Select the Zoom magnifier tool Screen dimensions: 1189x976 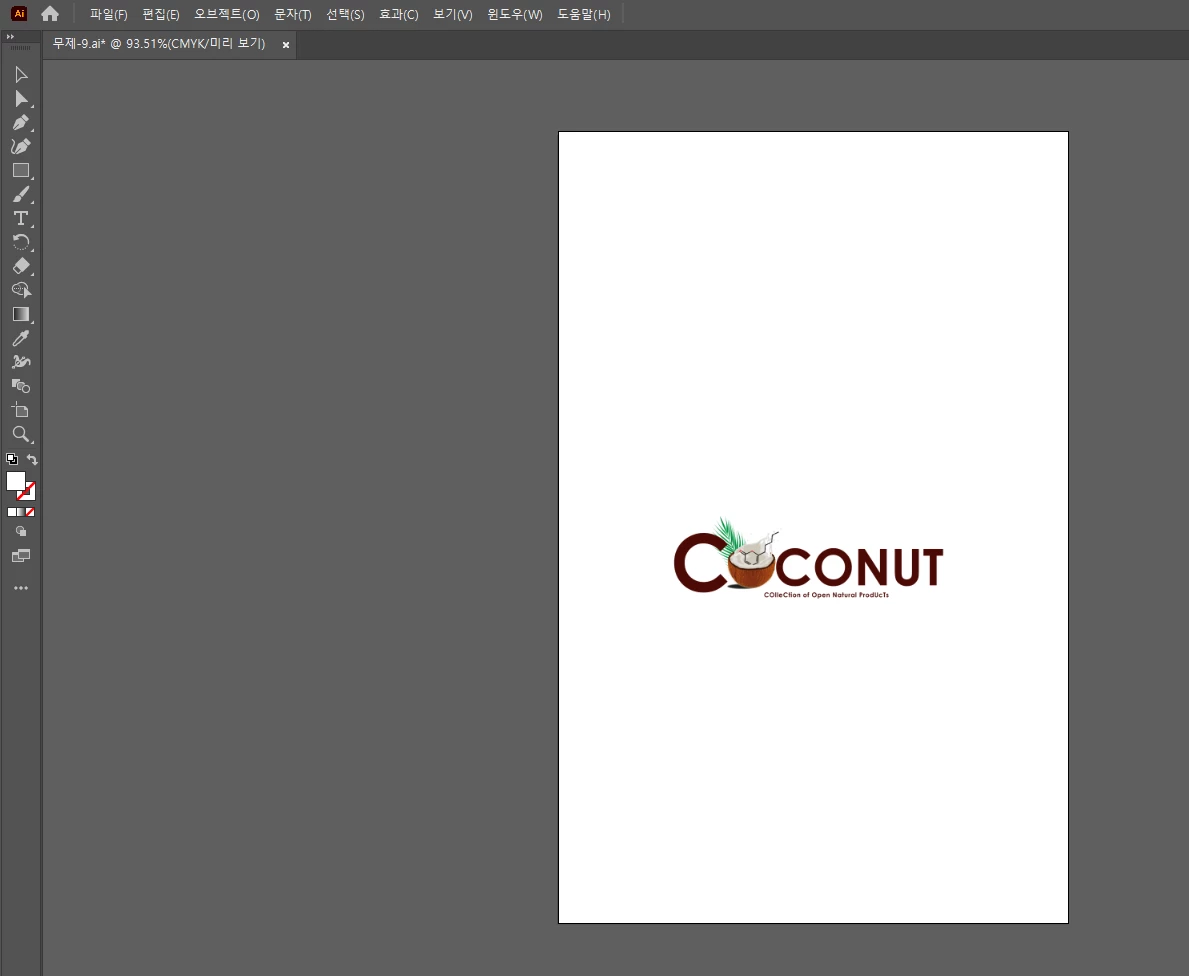[21, 435]
